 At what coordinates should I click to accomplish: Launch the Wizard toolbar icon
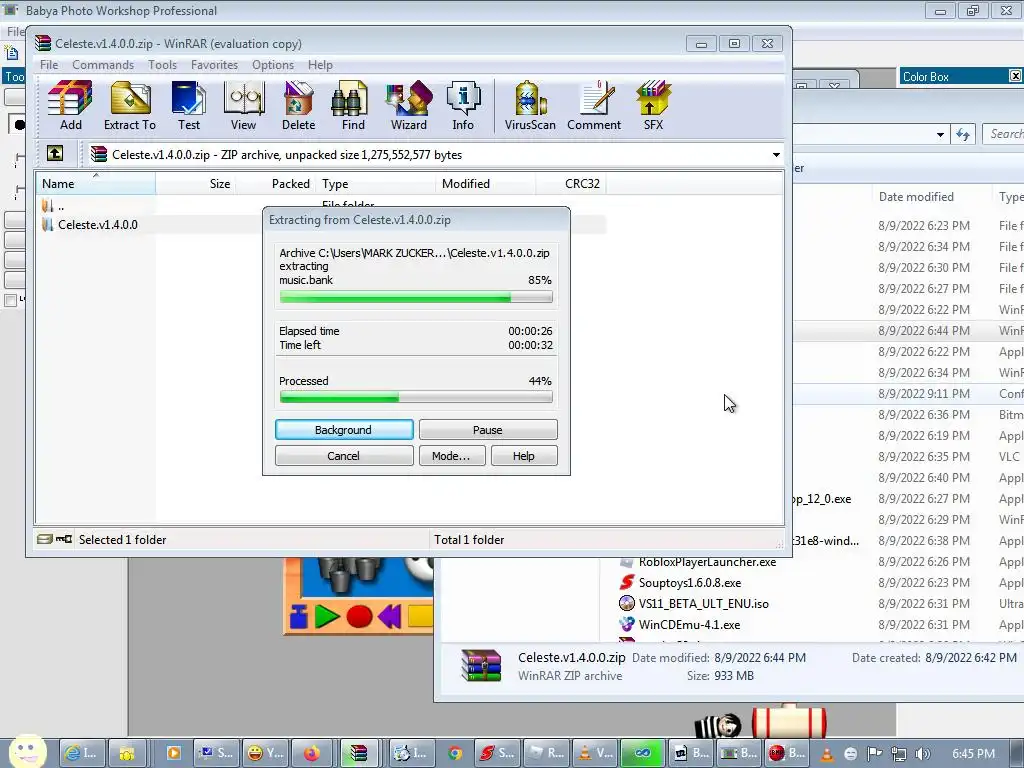coord(409,105)
